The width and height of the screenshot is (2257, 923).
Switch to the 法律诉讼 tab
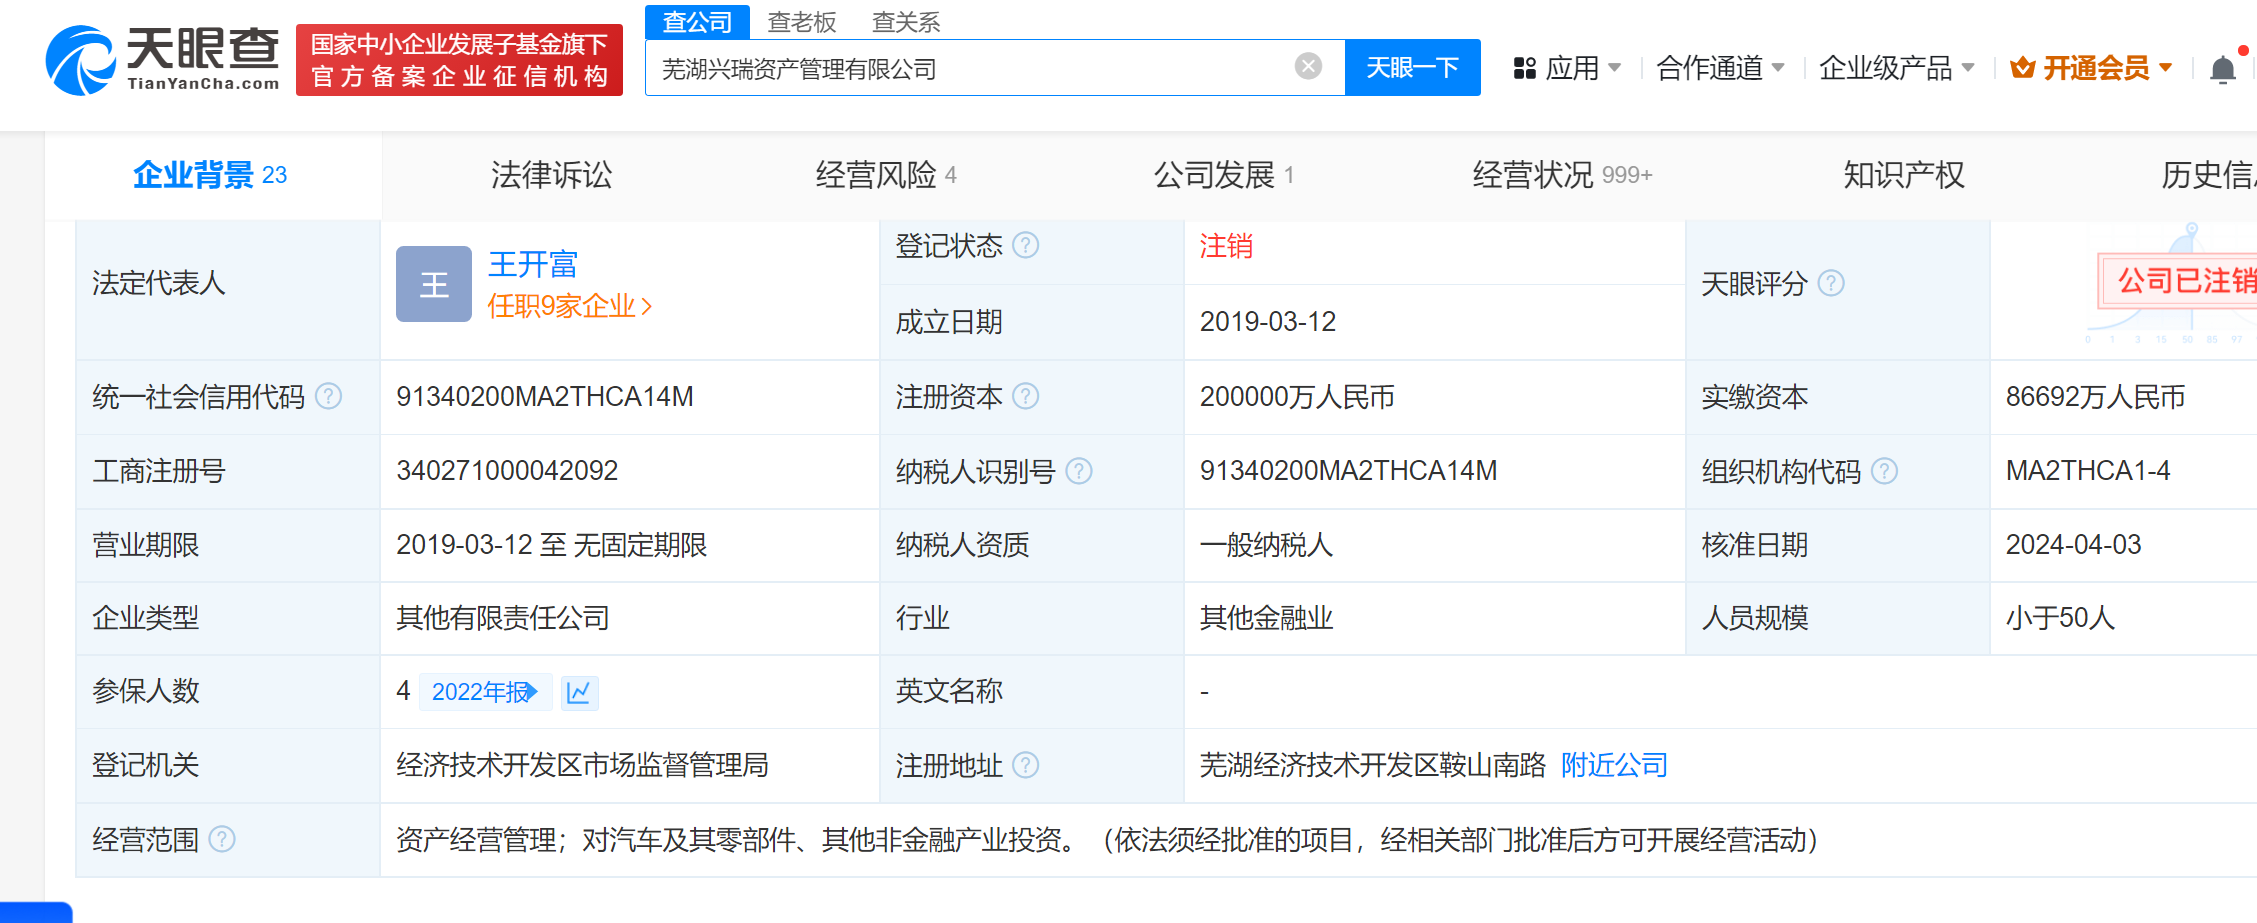click(551, 176)
